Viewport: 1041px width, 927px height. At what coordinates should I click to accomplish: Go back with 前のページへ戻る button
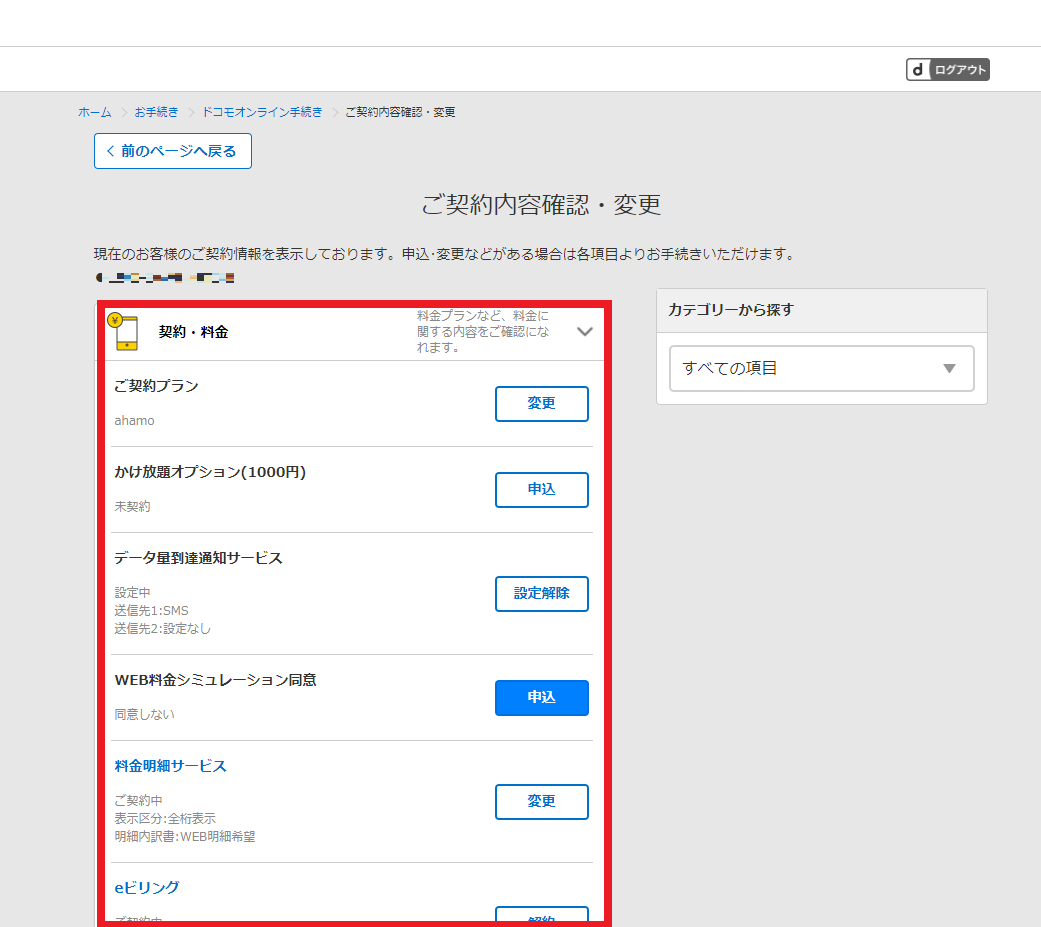click(x=173, y=151)
